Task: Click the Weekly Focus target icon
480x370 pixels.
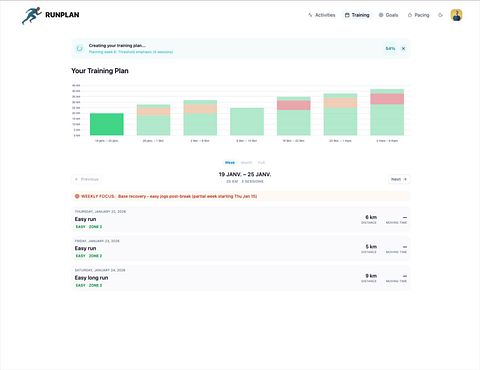Action: 77,196
